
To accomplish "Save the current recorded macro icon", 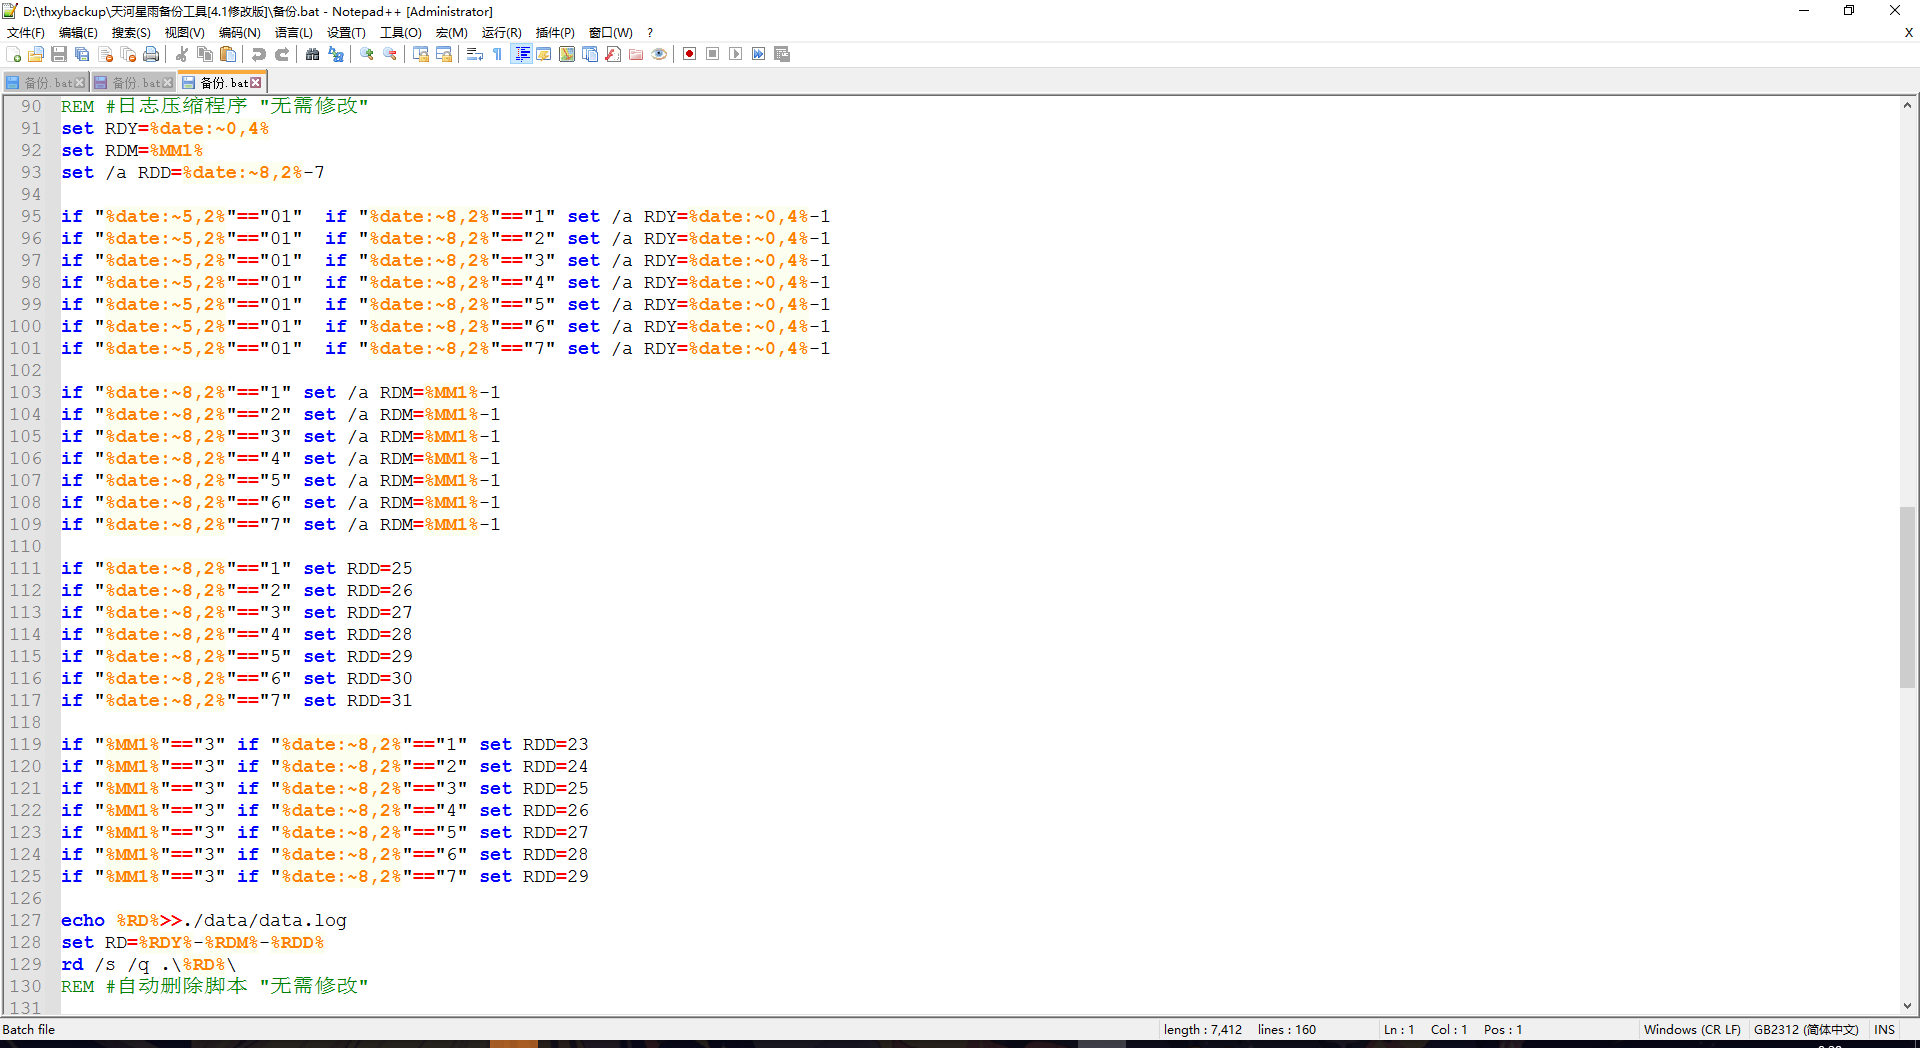I will click(782, 54).
